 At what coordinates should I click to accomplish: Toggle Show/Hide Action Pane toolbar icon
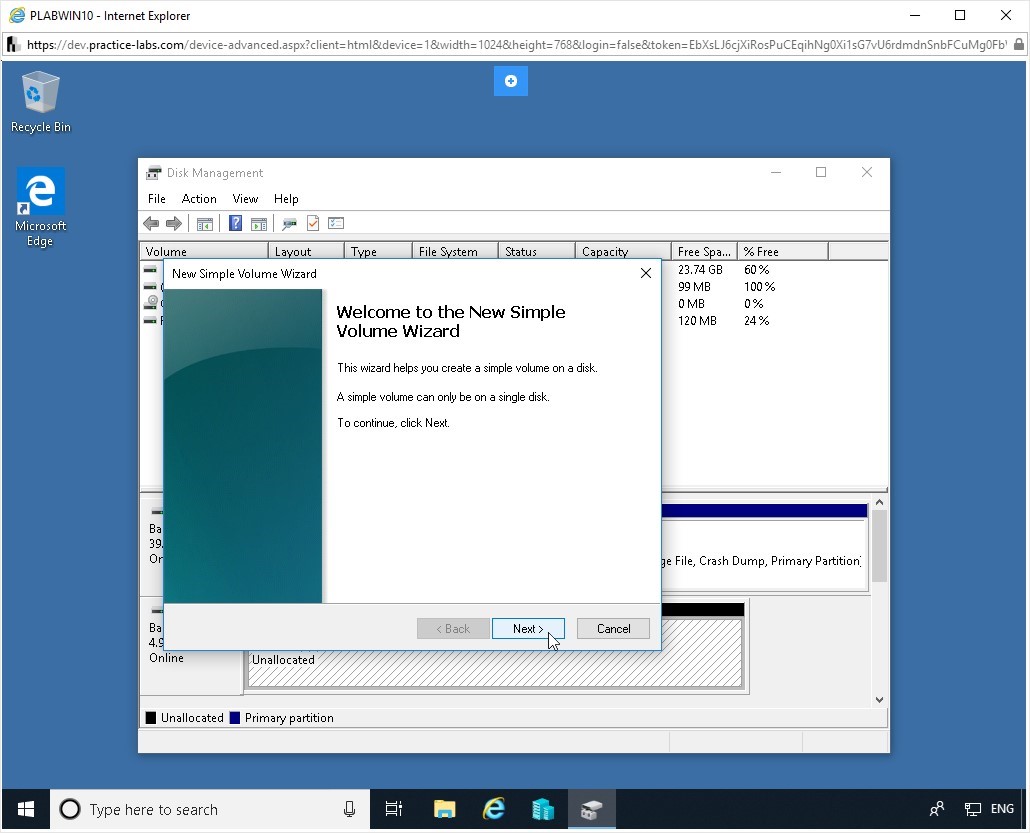tap(259, 224)
